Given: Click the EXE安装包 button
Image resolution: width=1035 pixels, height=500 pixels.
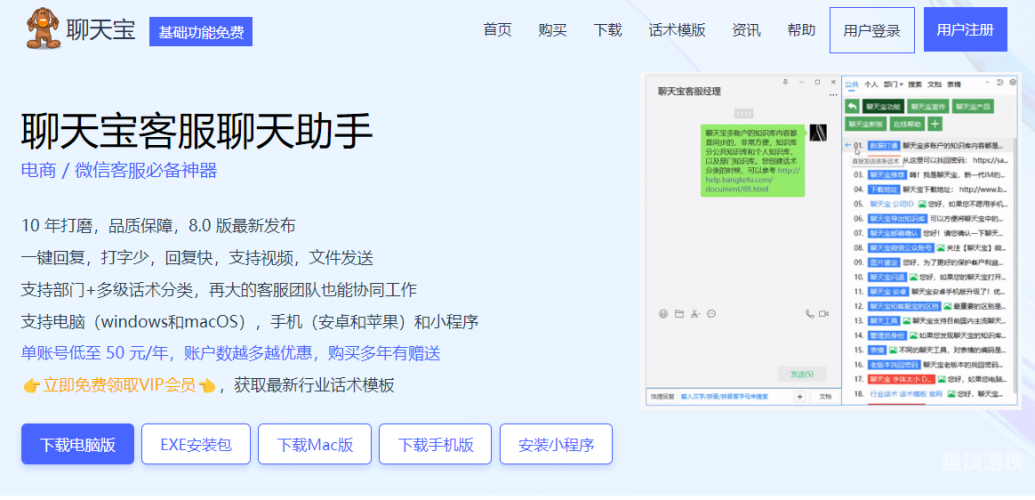Looking at the screenshot, I should tap(196, 444).
